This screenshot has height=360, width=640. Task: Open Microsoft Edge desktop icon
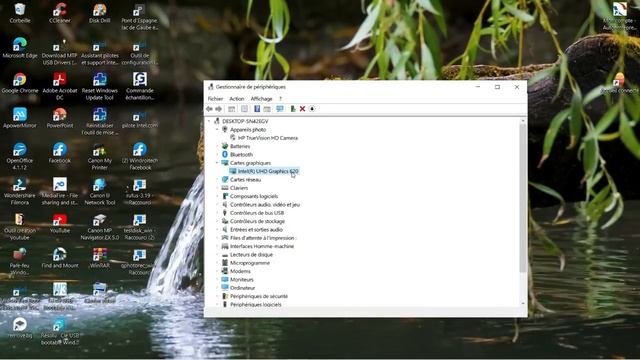click(x=20, y=48)
